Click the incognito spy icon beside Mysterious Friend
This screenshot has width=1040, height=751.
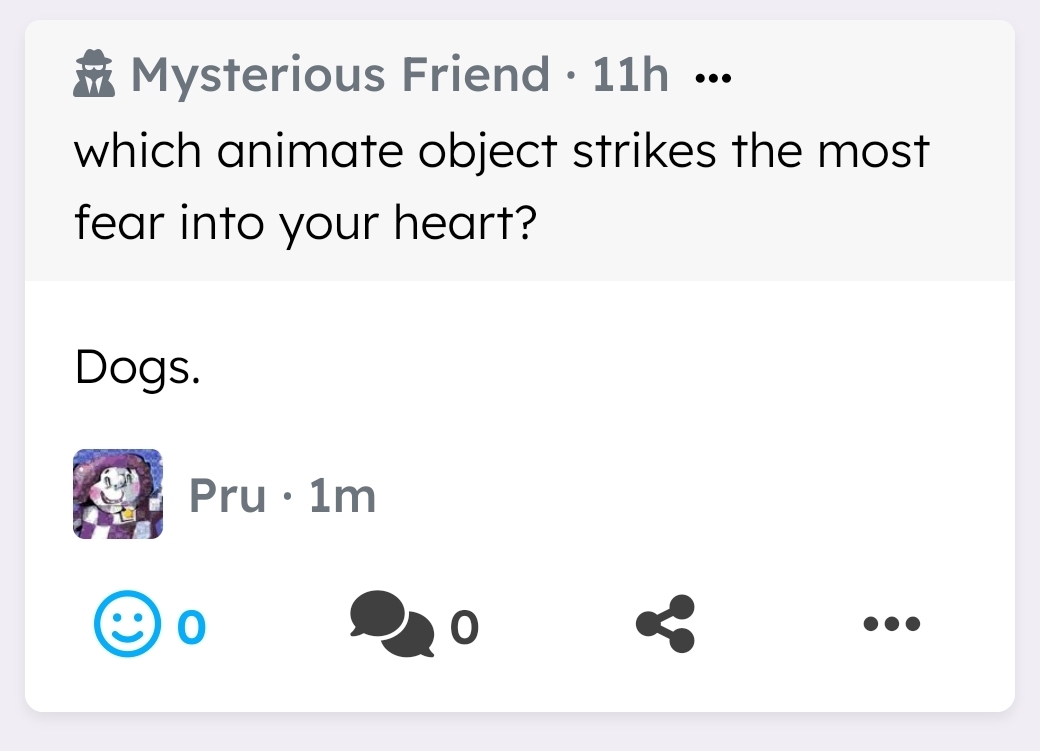coord(96,76)
